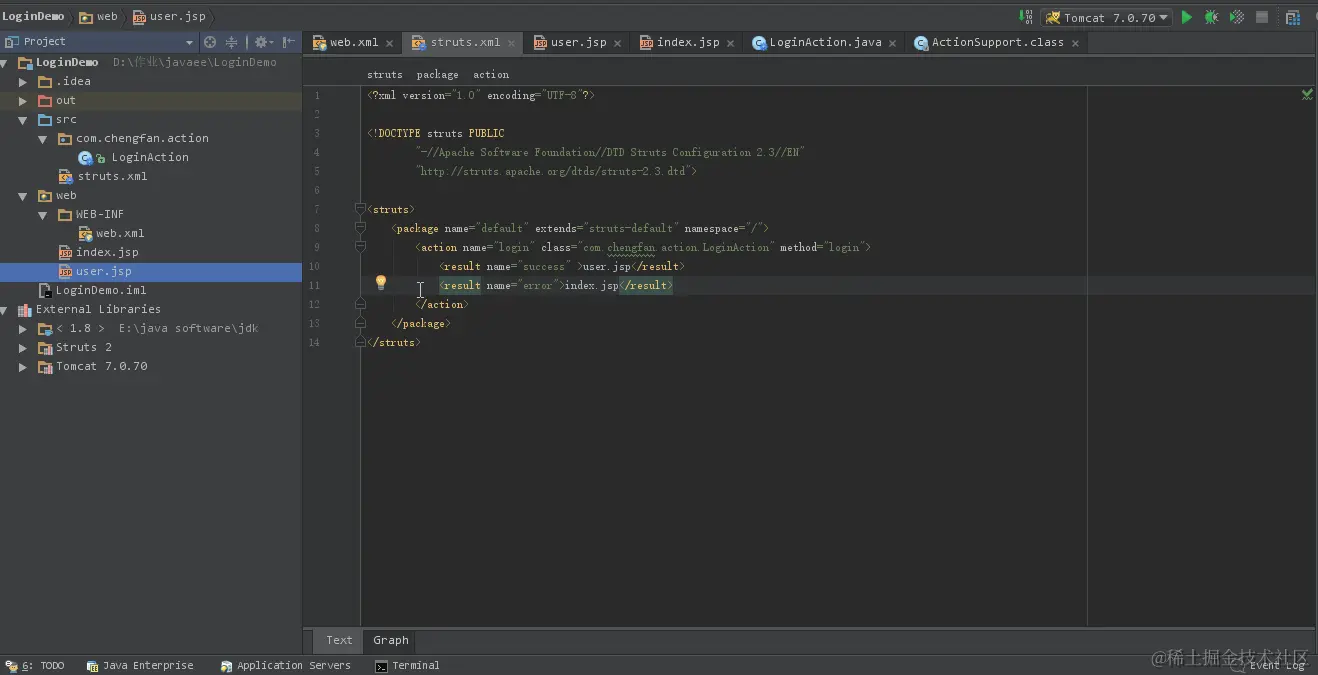Screen dimensions: 1318x675
Task: Click the 'action' structure breadcrumb above the editor
Action: pos(491,75)
